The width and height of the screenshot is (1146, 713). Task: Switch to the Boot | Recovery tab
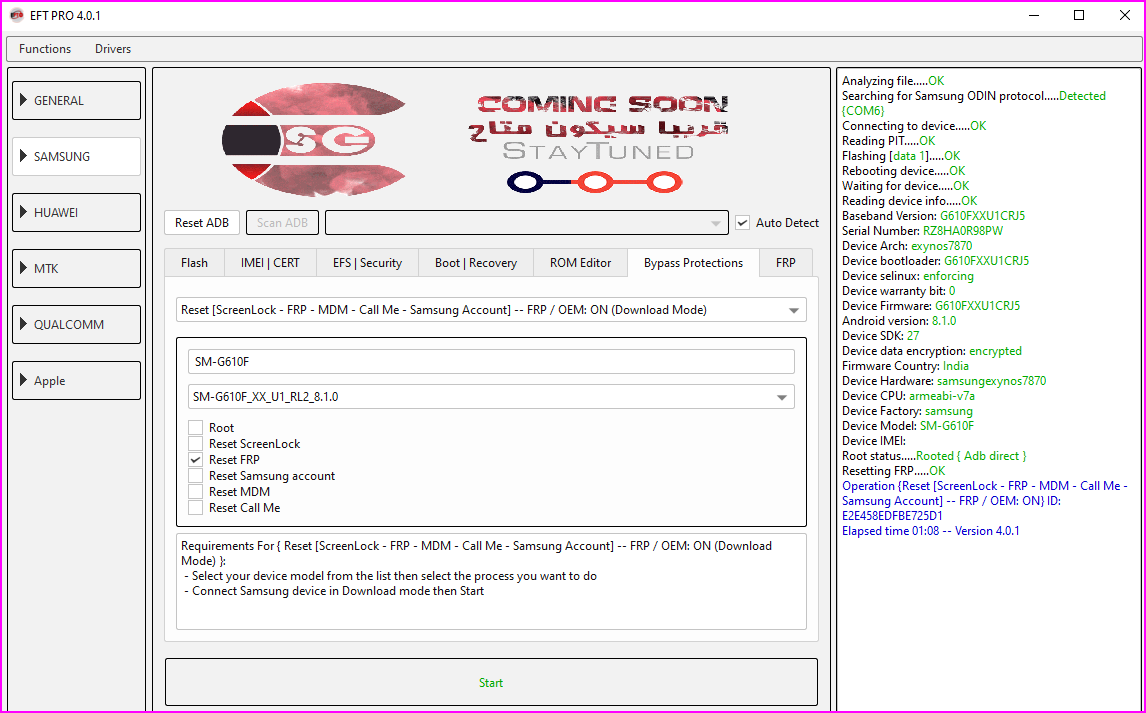[476, 263]
